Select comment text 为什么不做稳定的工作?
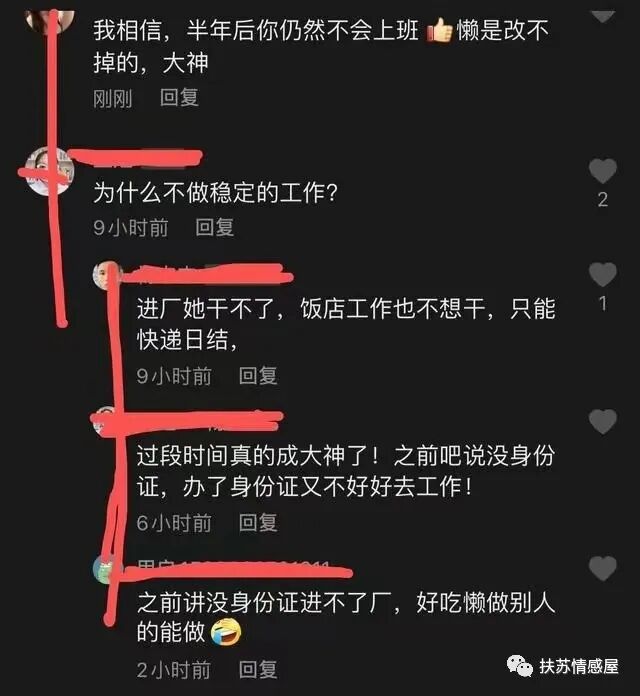The image size is (640, 696). coord(215,193)
